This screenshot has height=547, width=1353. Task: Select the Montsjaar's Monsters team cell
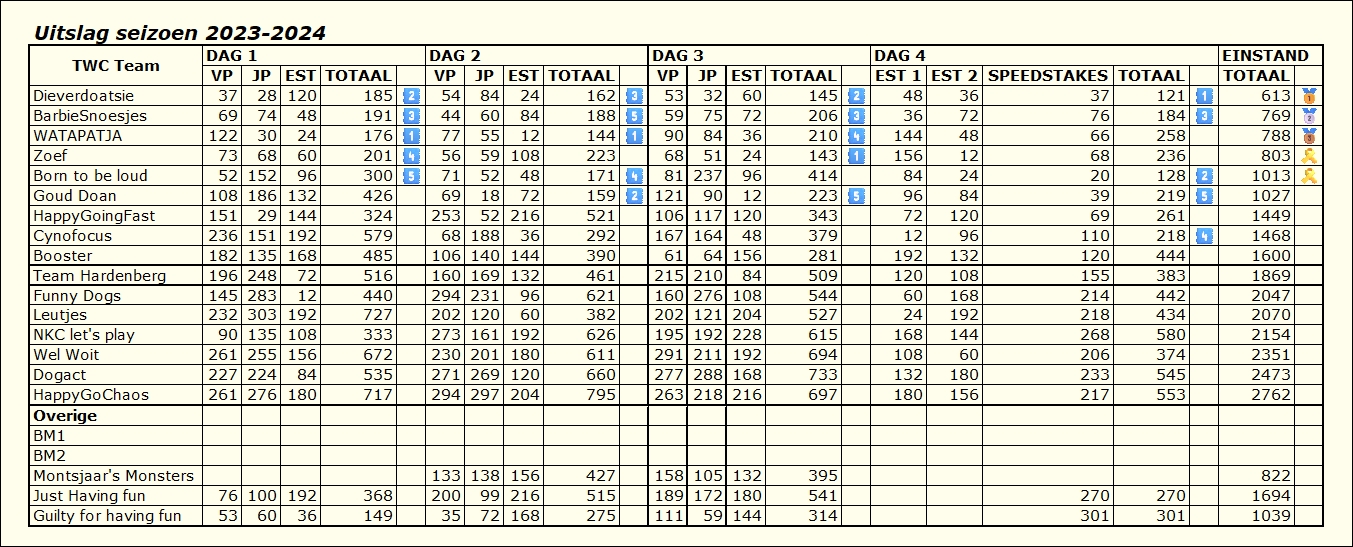(x=115, y=476)
